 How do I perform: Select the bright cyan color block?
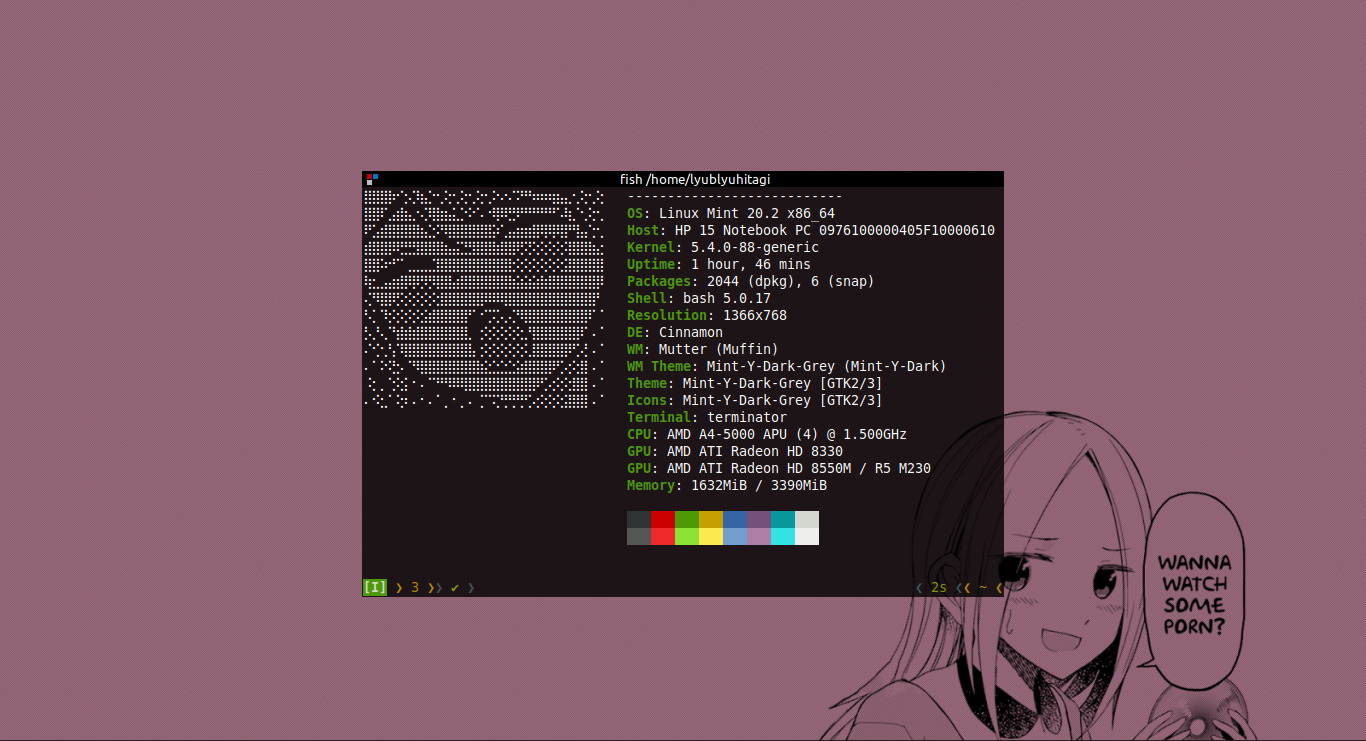coord(783,536)
